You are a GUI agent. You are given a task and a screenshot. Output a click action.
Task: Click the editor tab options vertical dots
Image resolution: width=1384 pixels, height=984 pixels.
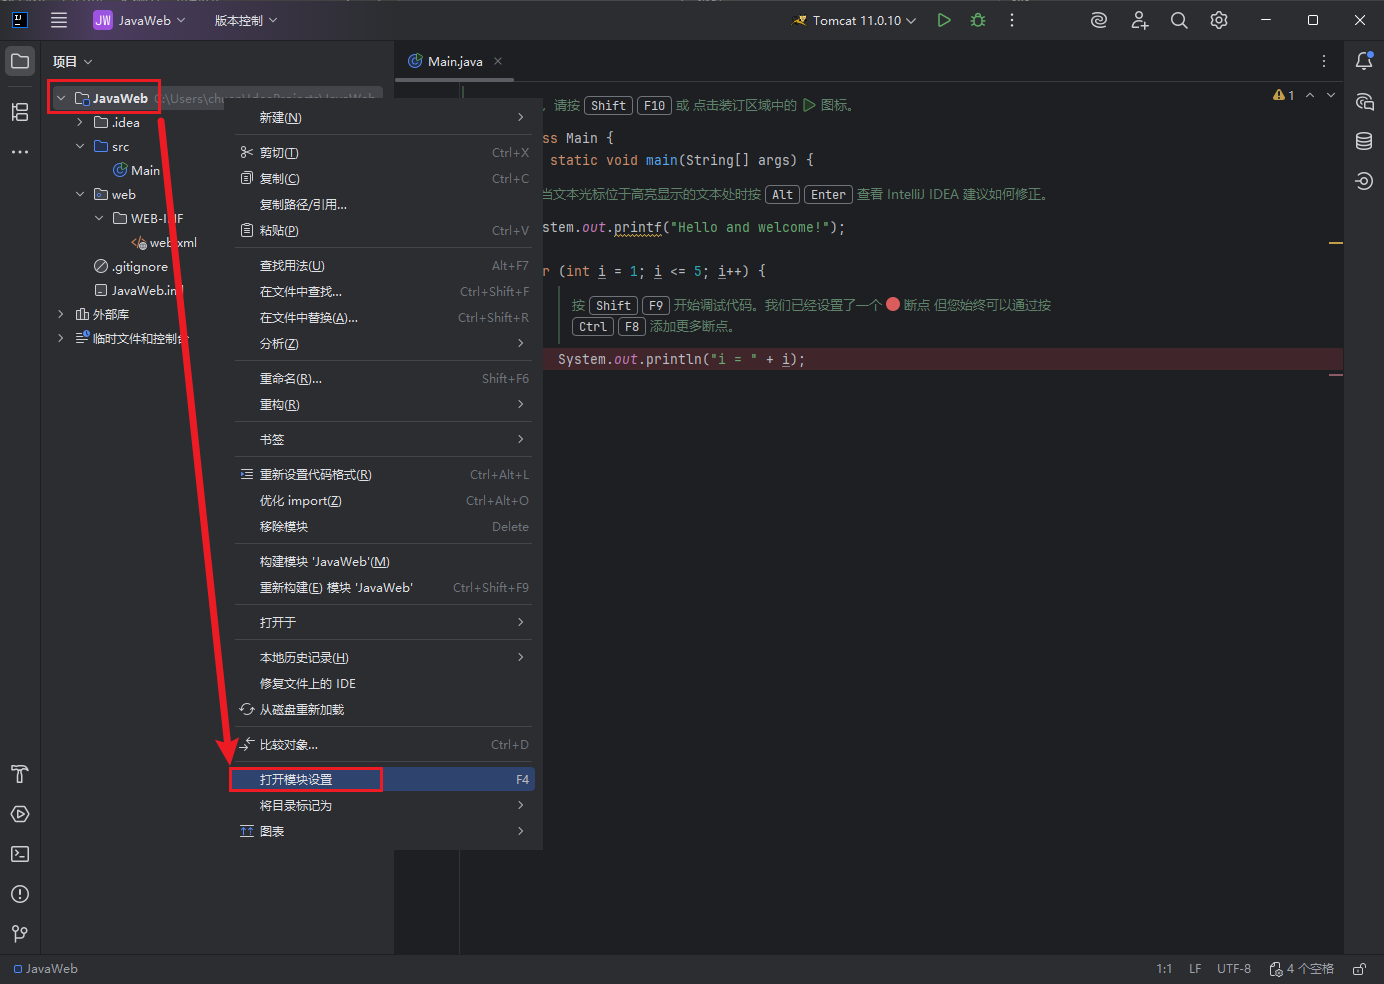[1324, 61]
